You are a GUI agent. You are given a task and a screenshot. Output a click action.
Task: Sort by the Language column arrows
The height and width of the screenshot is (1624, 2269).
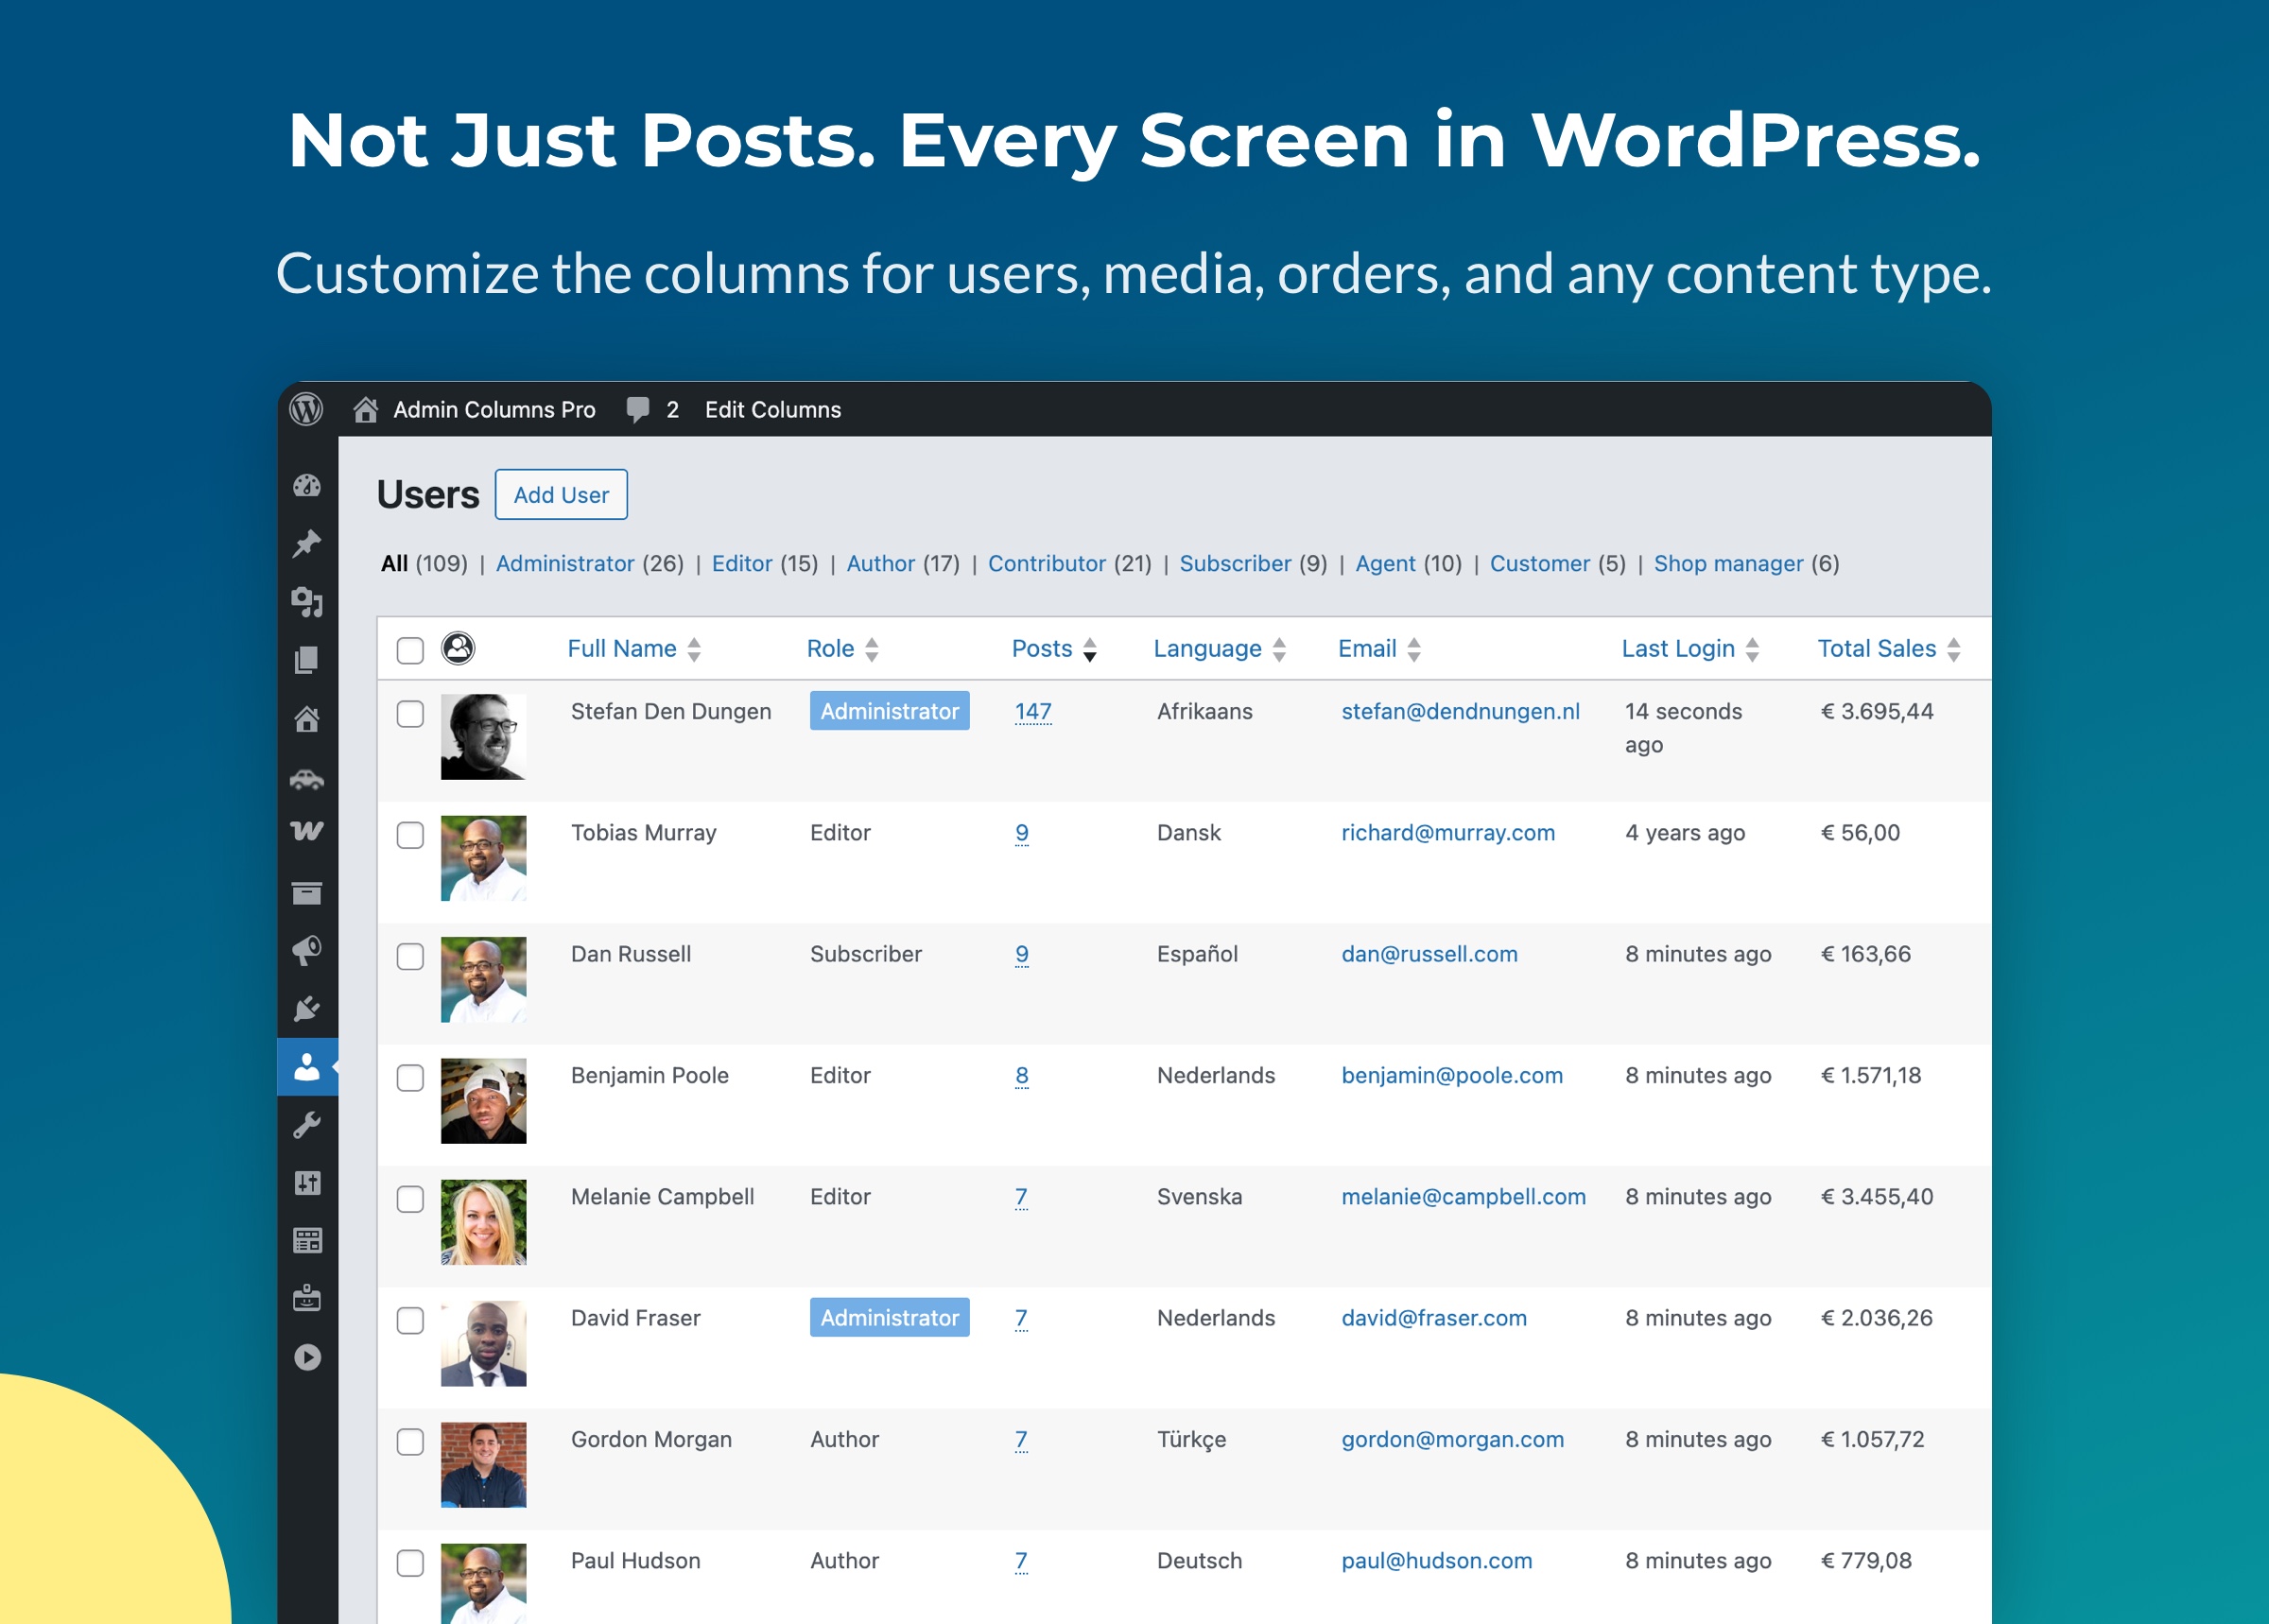(1280, 648)
